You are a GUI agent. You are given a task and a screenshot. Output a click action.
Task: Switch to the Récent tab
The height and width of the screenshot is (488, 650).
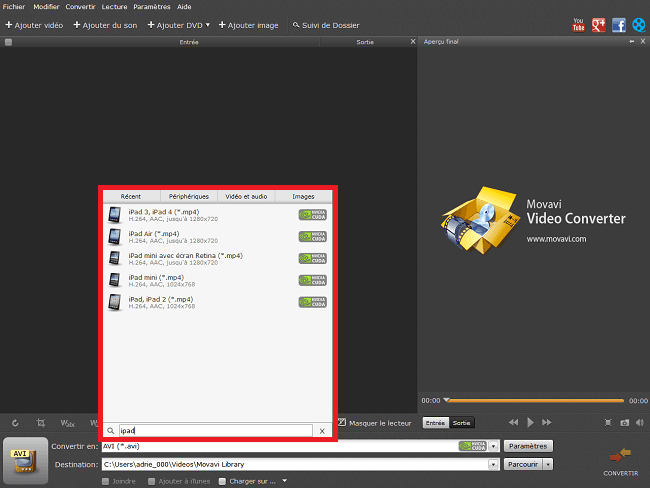click(x=131, y=197)
